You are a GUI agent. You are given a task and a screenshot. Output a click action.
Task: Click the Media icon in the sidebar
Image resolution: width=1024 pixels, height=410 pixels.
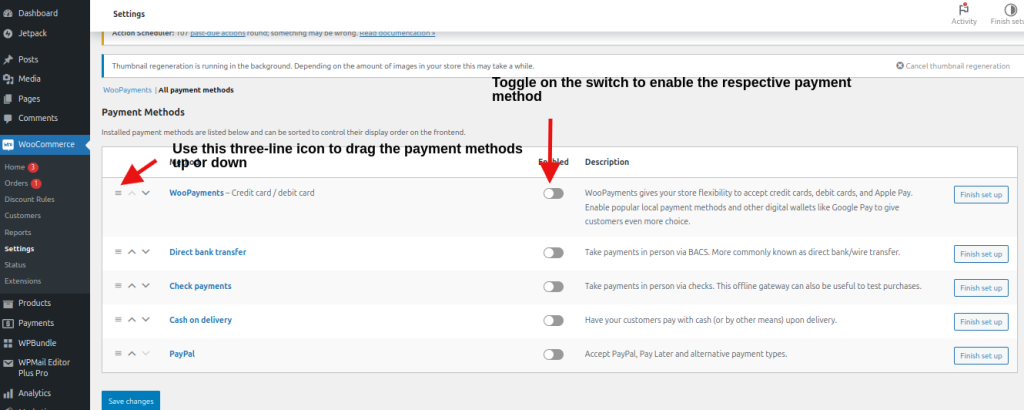tap(8, 79)
